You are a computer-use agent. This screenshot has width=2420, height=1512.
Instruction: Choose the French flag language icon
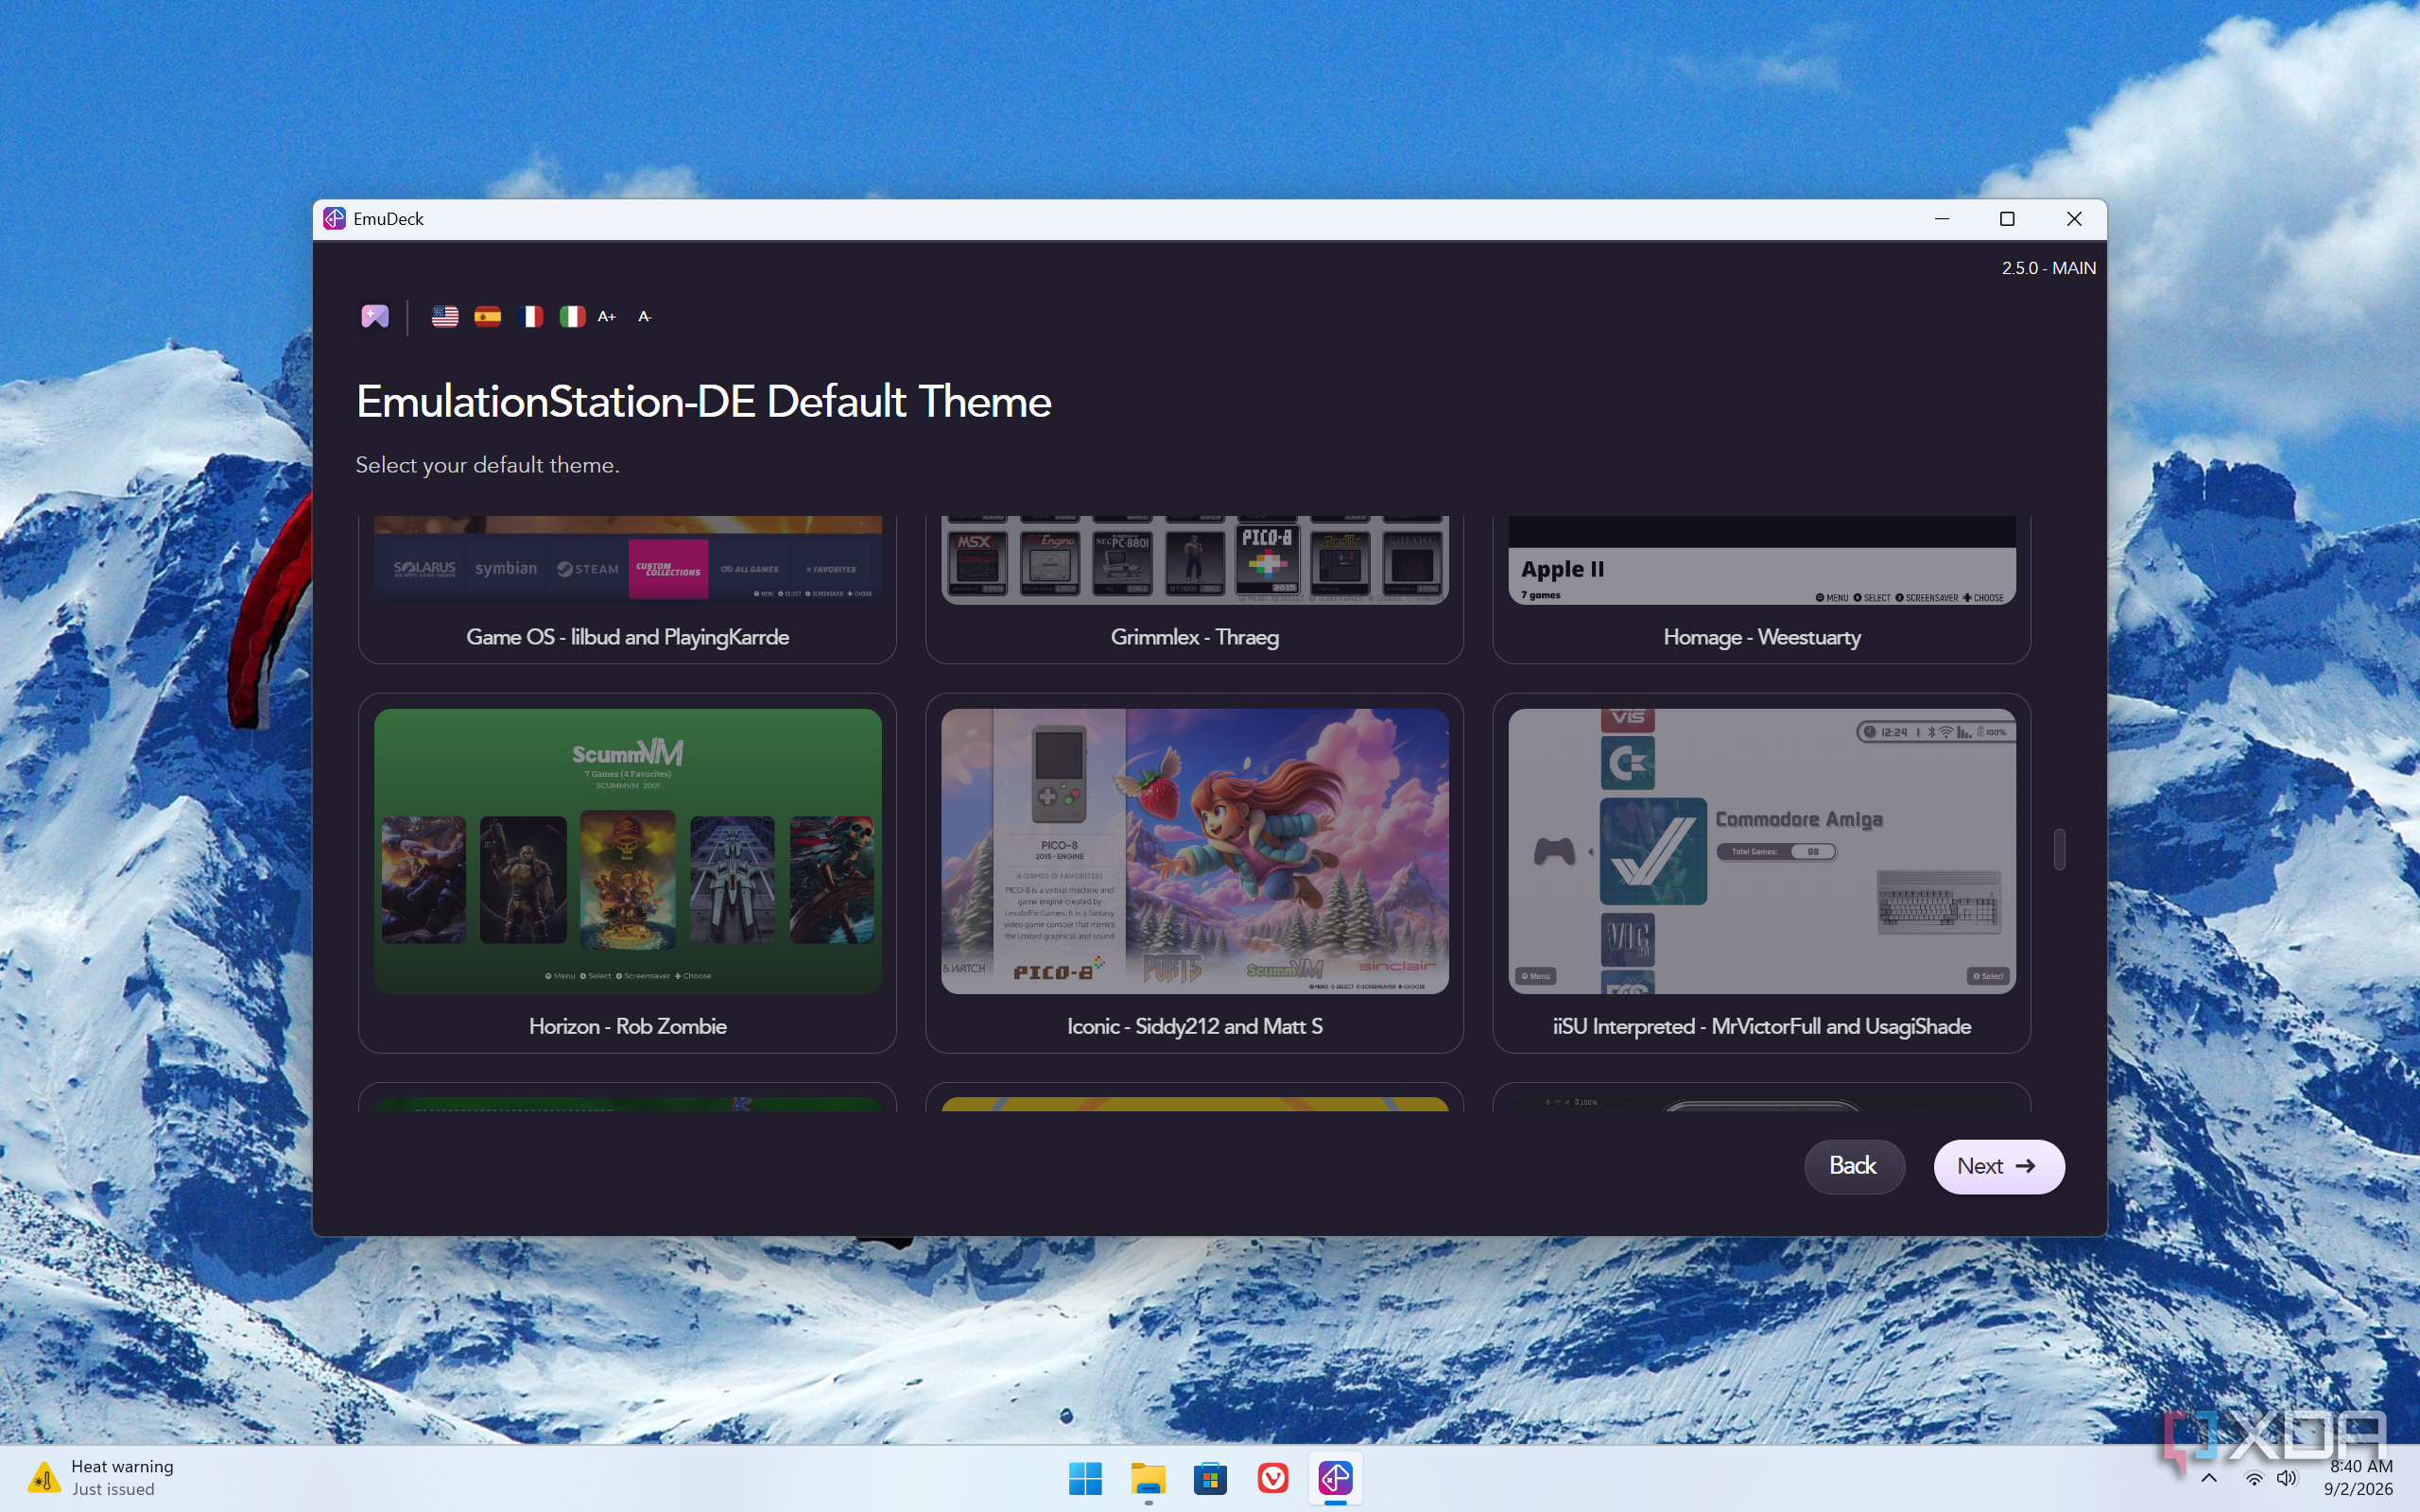(x=530, y=316)
